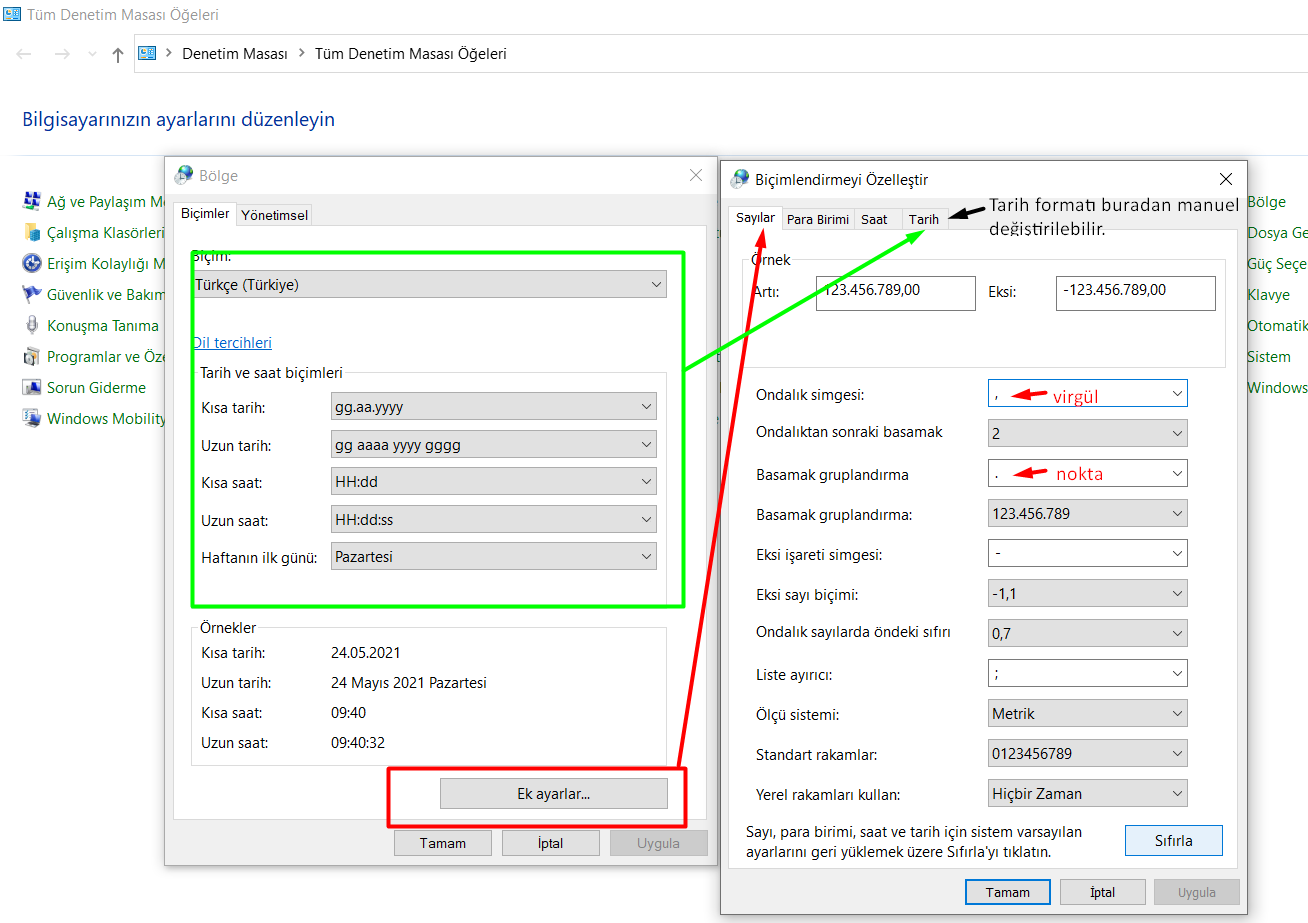Screen dimensions: 1308x923
Task: Close the Bölge dialog
Action: tap(696, 175)
